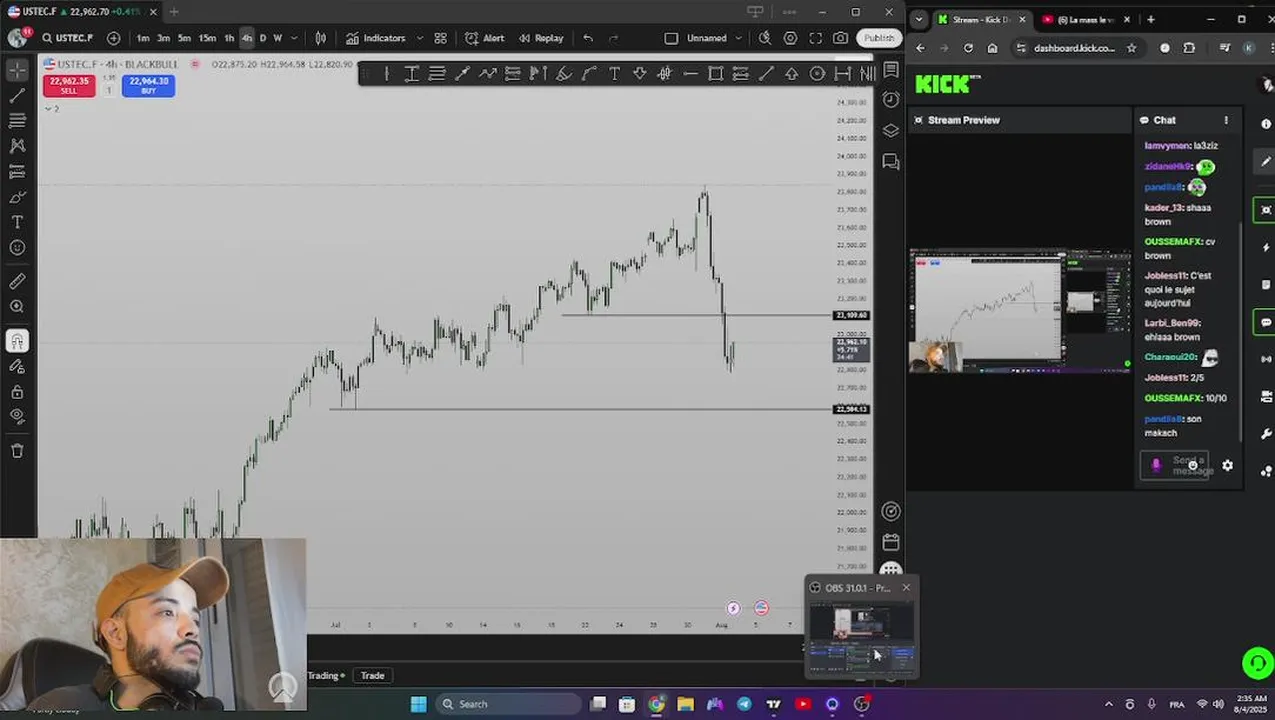Select the ruler Measure tool
Image resolution: width=1275 pixels, height=720 pixels.
(17, 282)
